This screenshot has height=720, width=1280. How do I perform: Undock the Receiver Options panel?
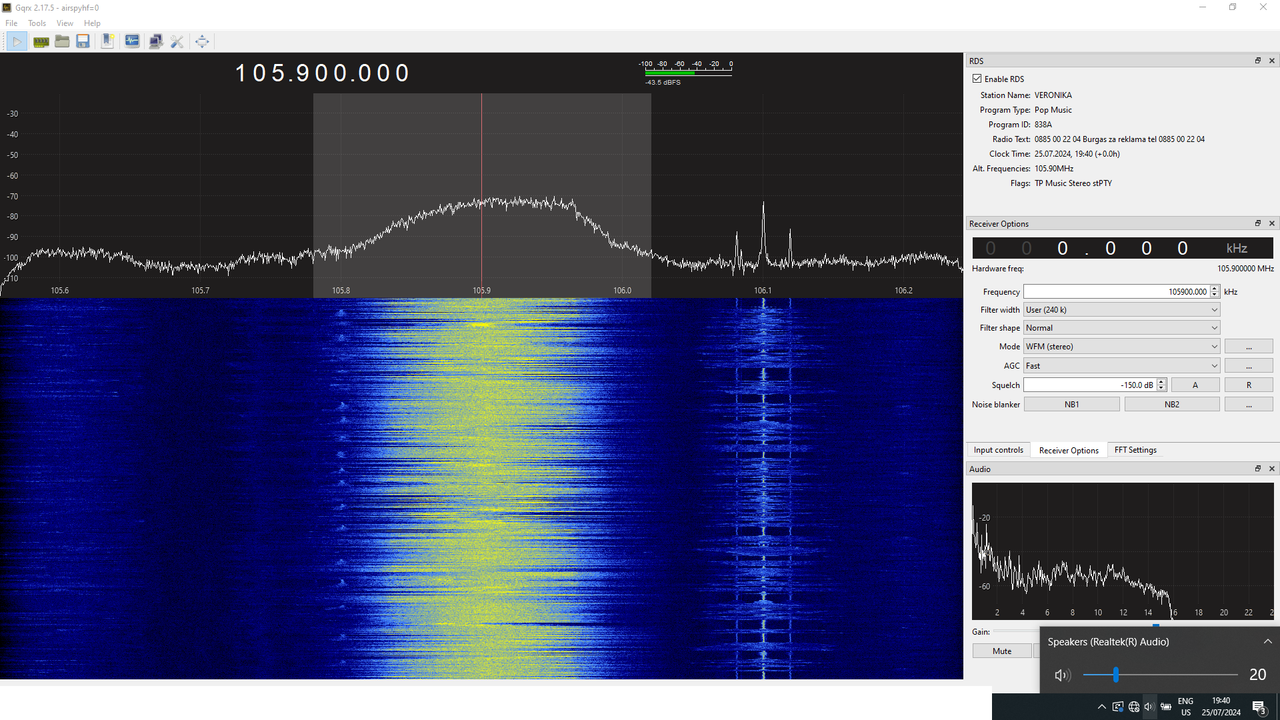click(1258, 223)
